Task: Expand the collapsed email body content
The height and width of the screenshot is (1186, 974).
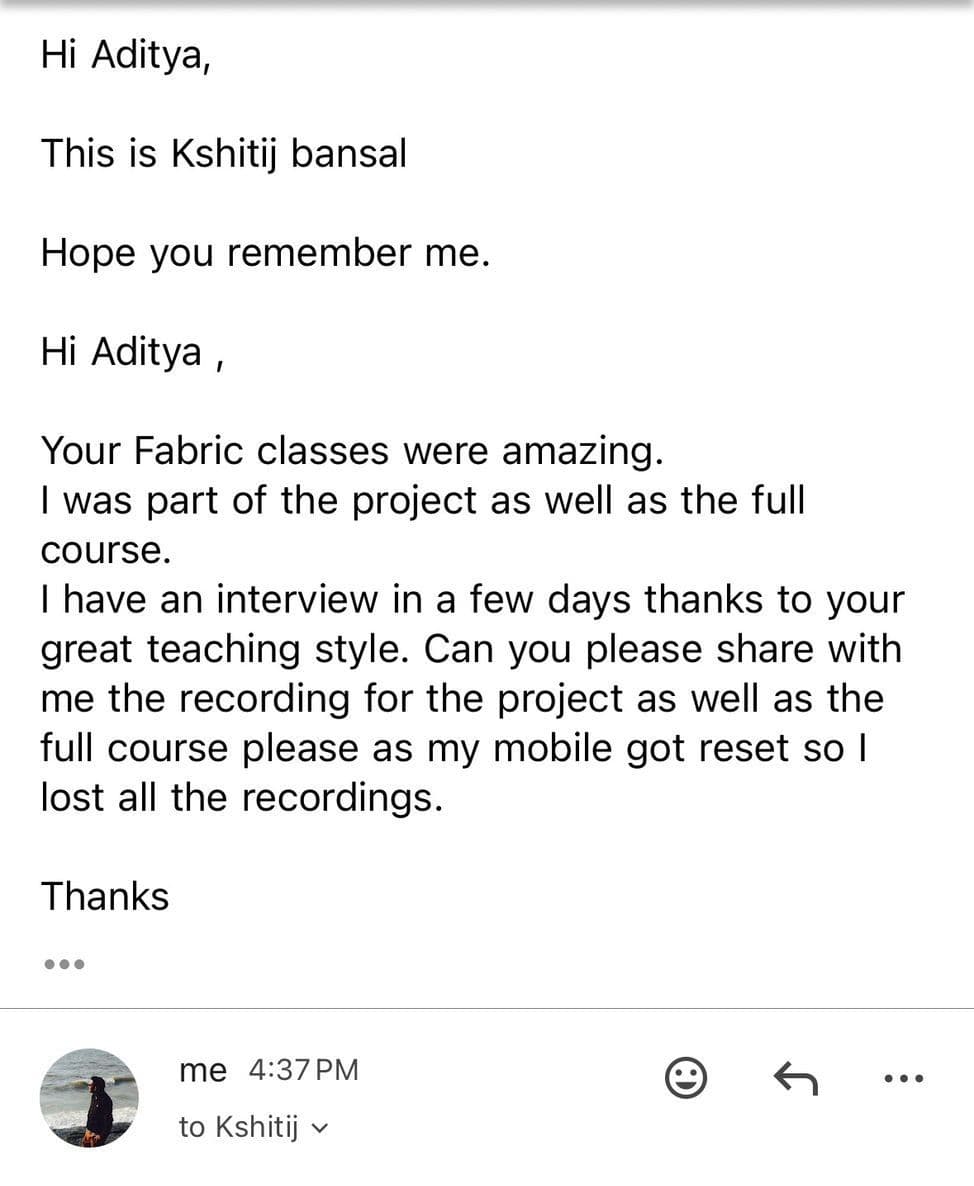Action: (x=63, y=963)
